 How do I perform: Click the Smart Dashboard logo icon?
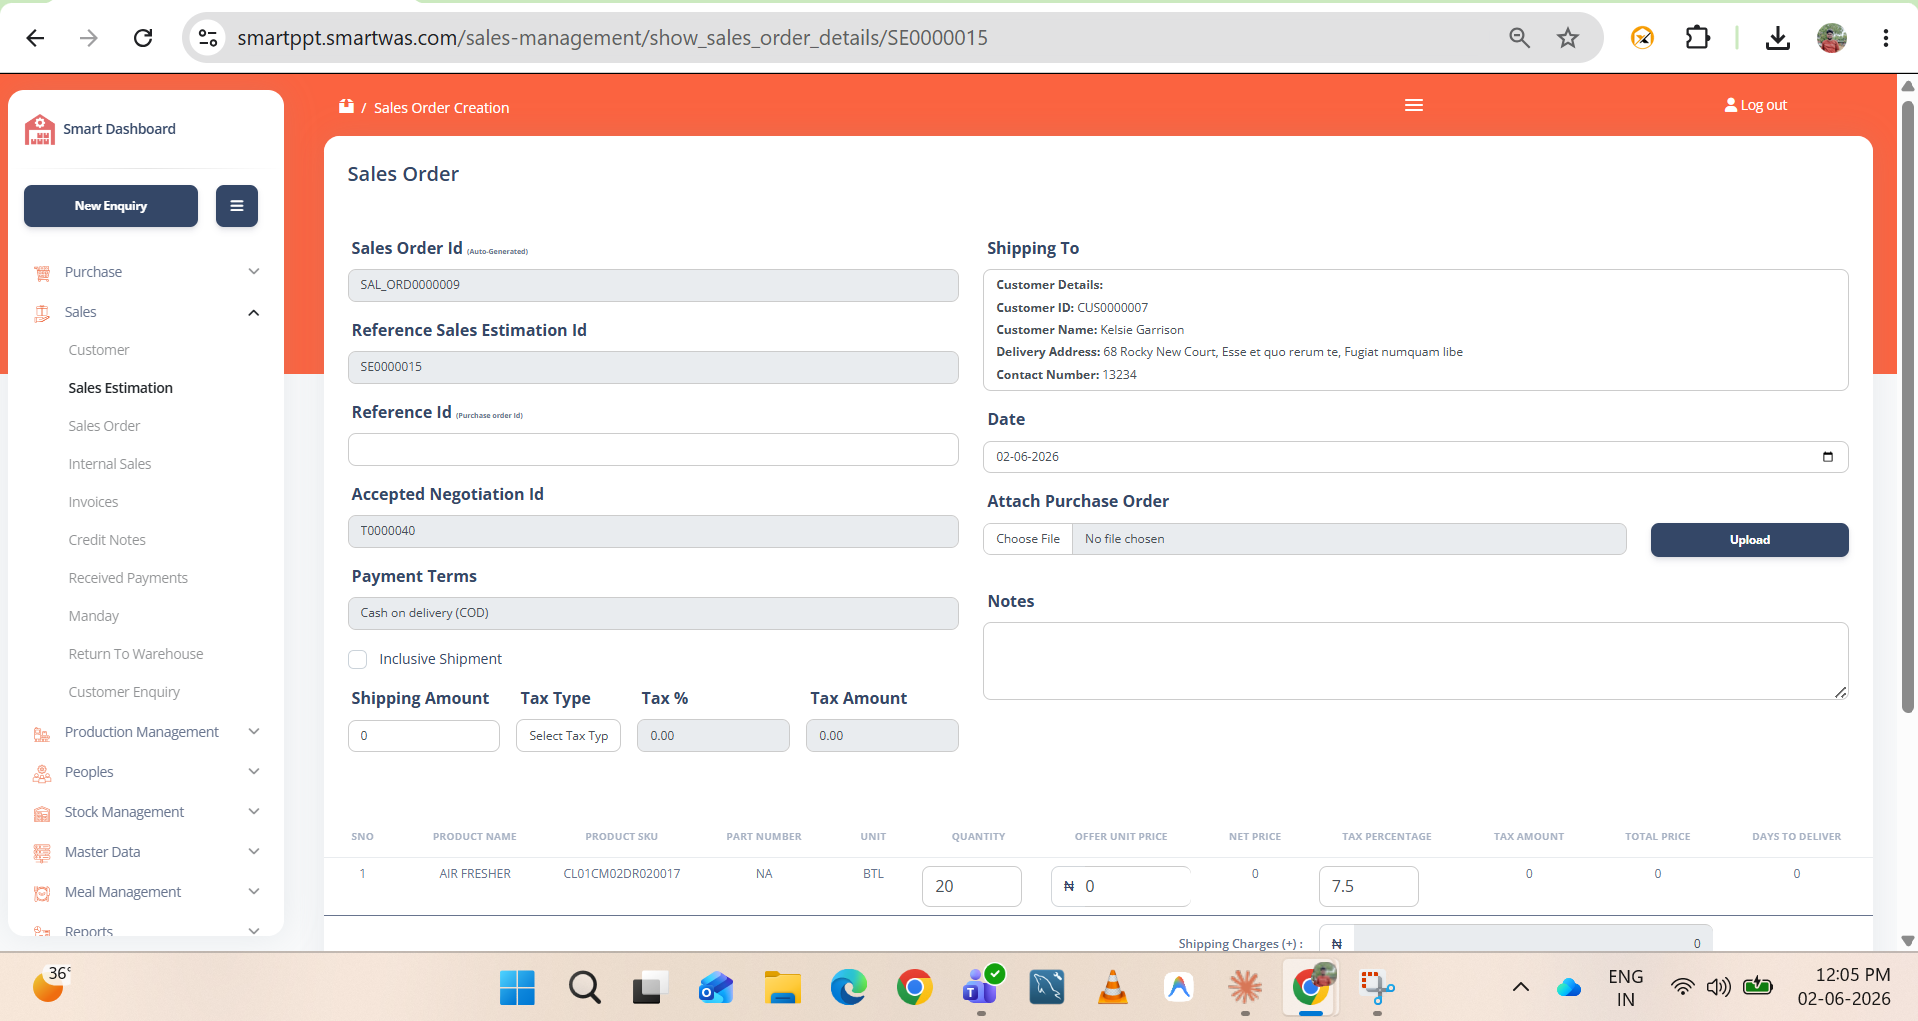tap(40, 129)
